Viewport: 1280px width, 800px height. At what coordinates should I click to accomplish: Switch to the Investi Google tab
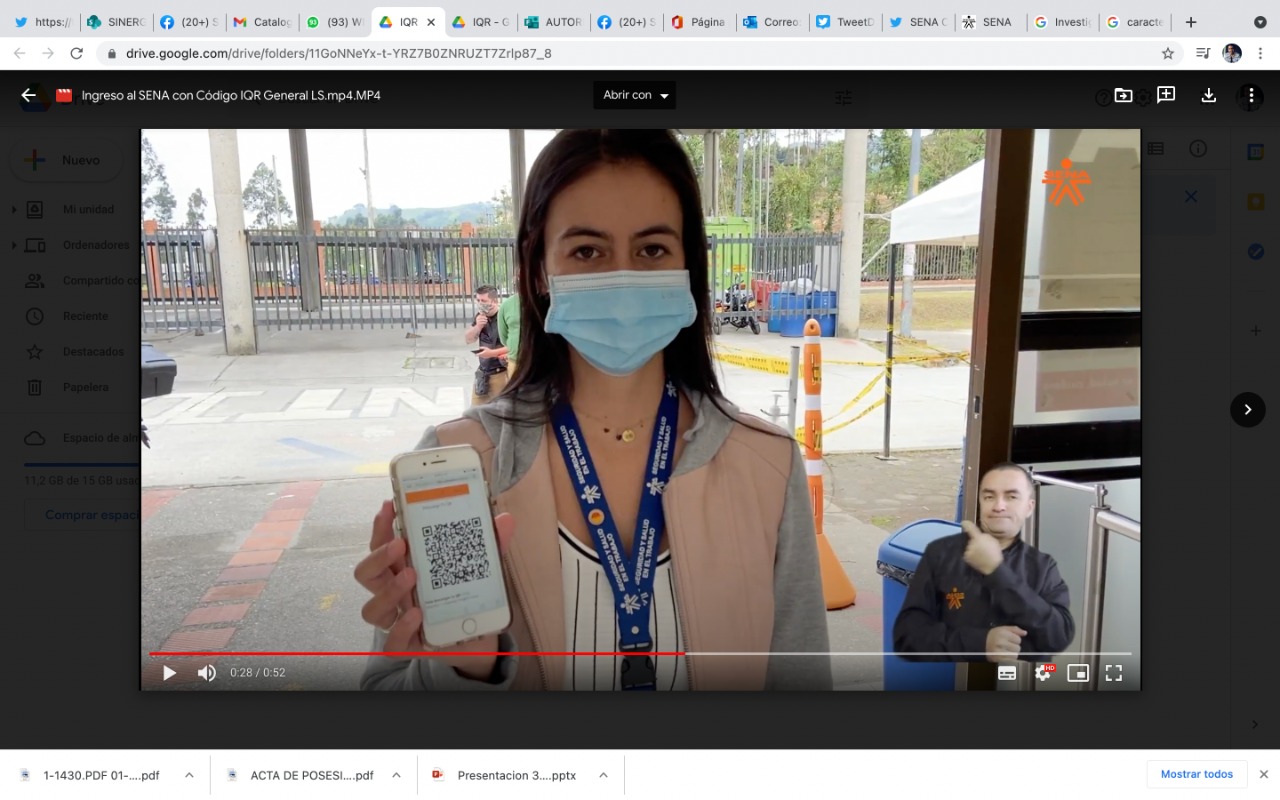coord(1062,22)
